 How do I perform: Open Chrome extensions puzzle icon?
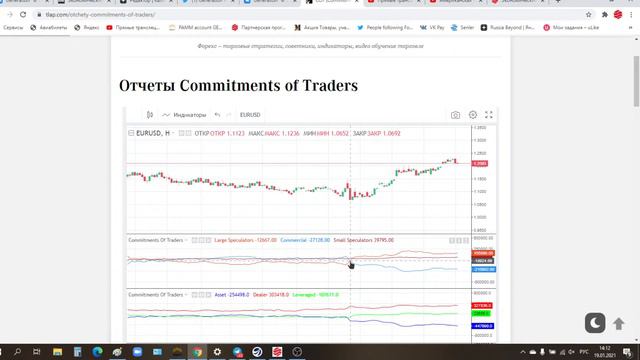[604, 15]
